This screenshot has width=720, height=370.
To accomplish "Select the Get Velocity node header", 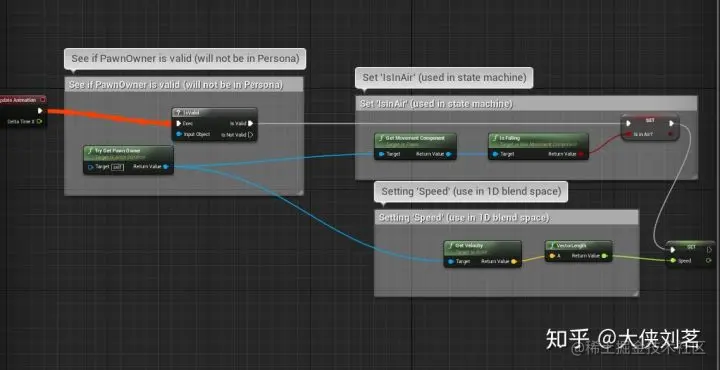I will [483, 248].
